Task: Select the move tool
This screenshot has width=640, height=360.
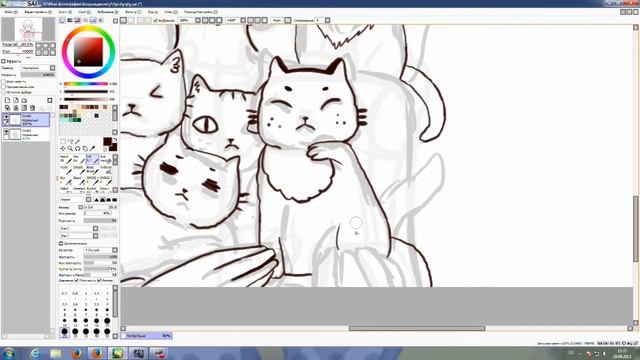Action: pyautogui.click(x=63, y=149)
